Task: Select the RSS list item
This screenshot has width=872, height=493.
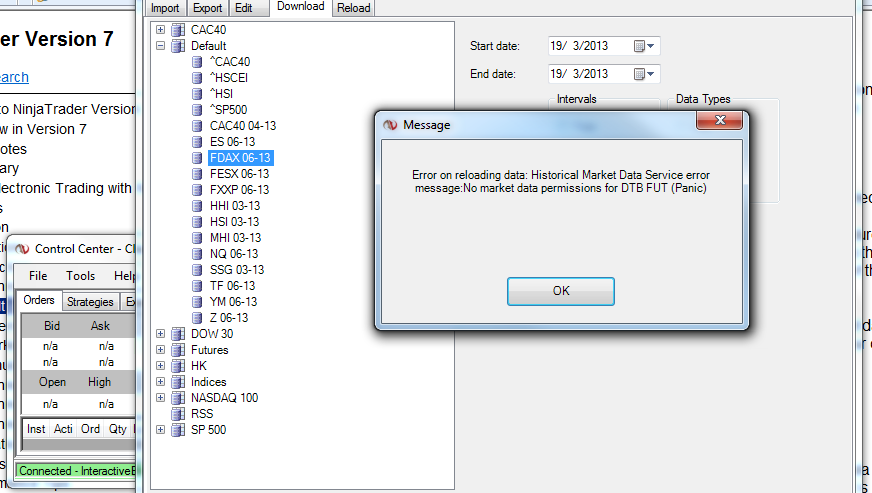Action: coord(202,414)
